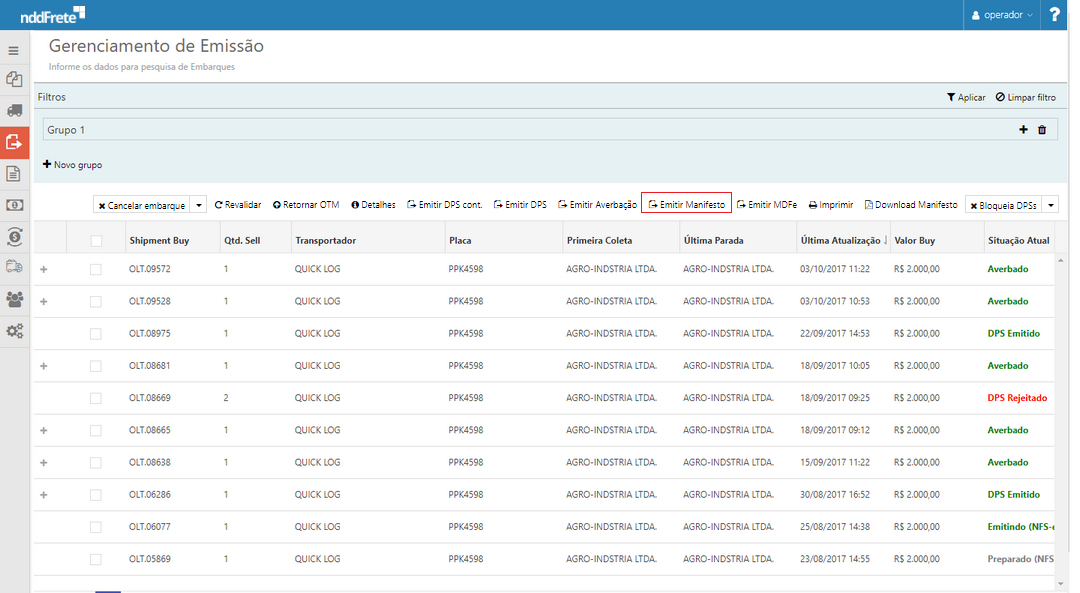1080x593 pixels.
Task: Open the hamburger menu in the sidebar
Action: [x=14, y=50]
